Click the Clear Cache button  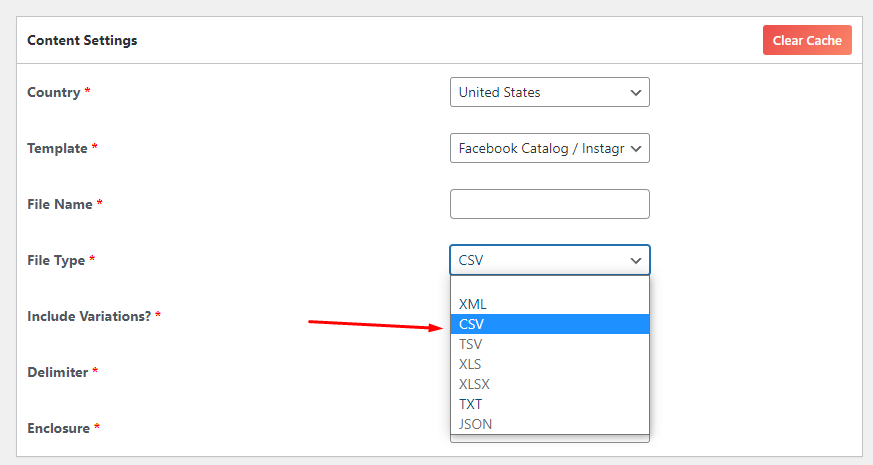[806, 40]
